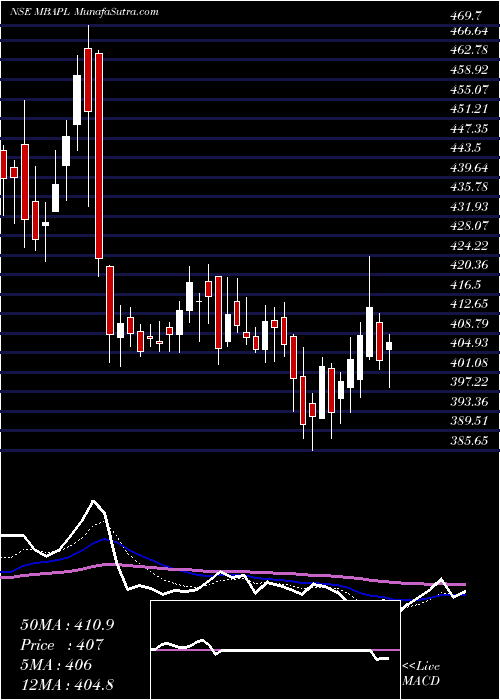Click the 455.07 price label
Viewport: 500px width, 700px height.
click(x=469, y=90)
